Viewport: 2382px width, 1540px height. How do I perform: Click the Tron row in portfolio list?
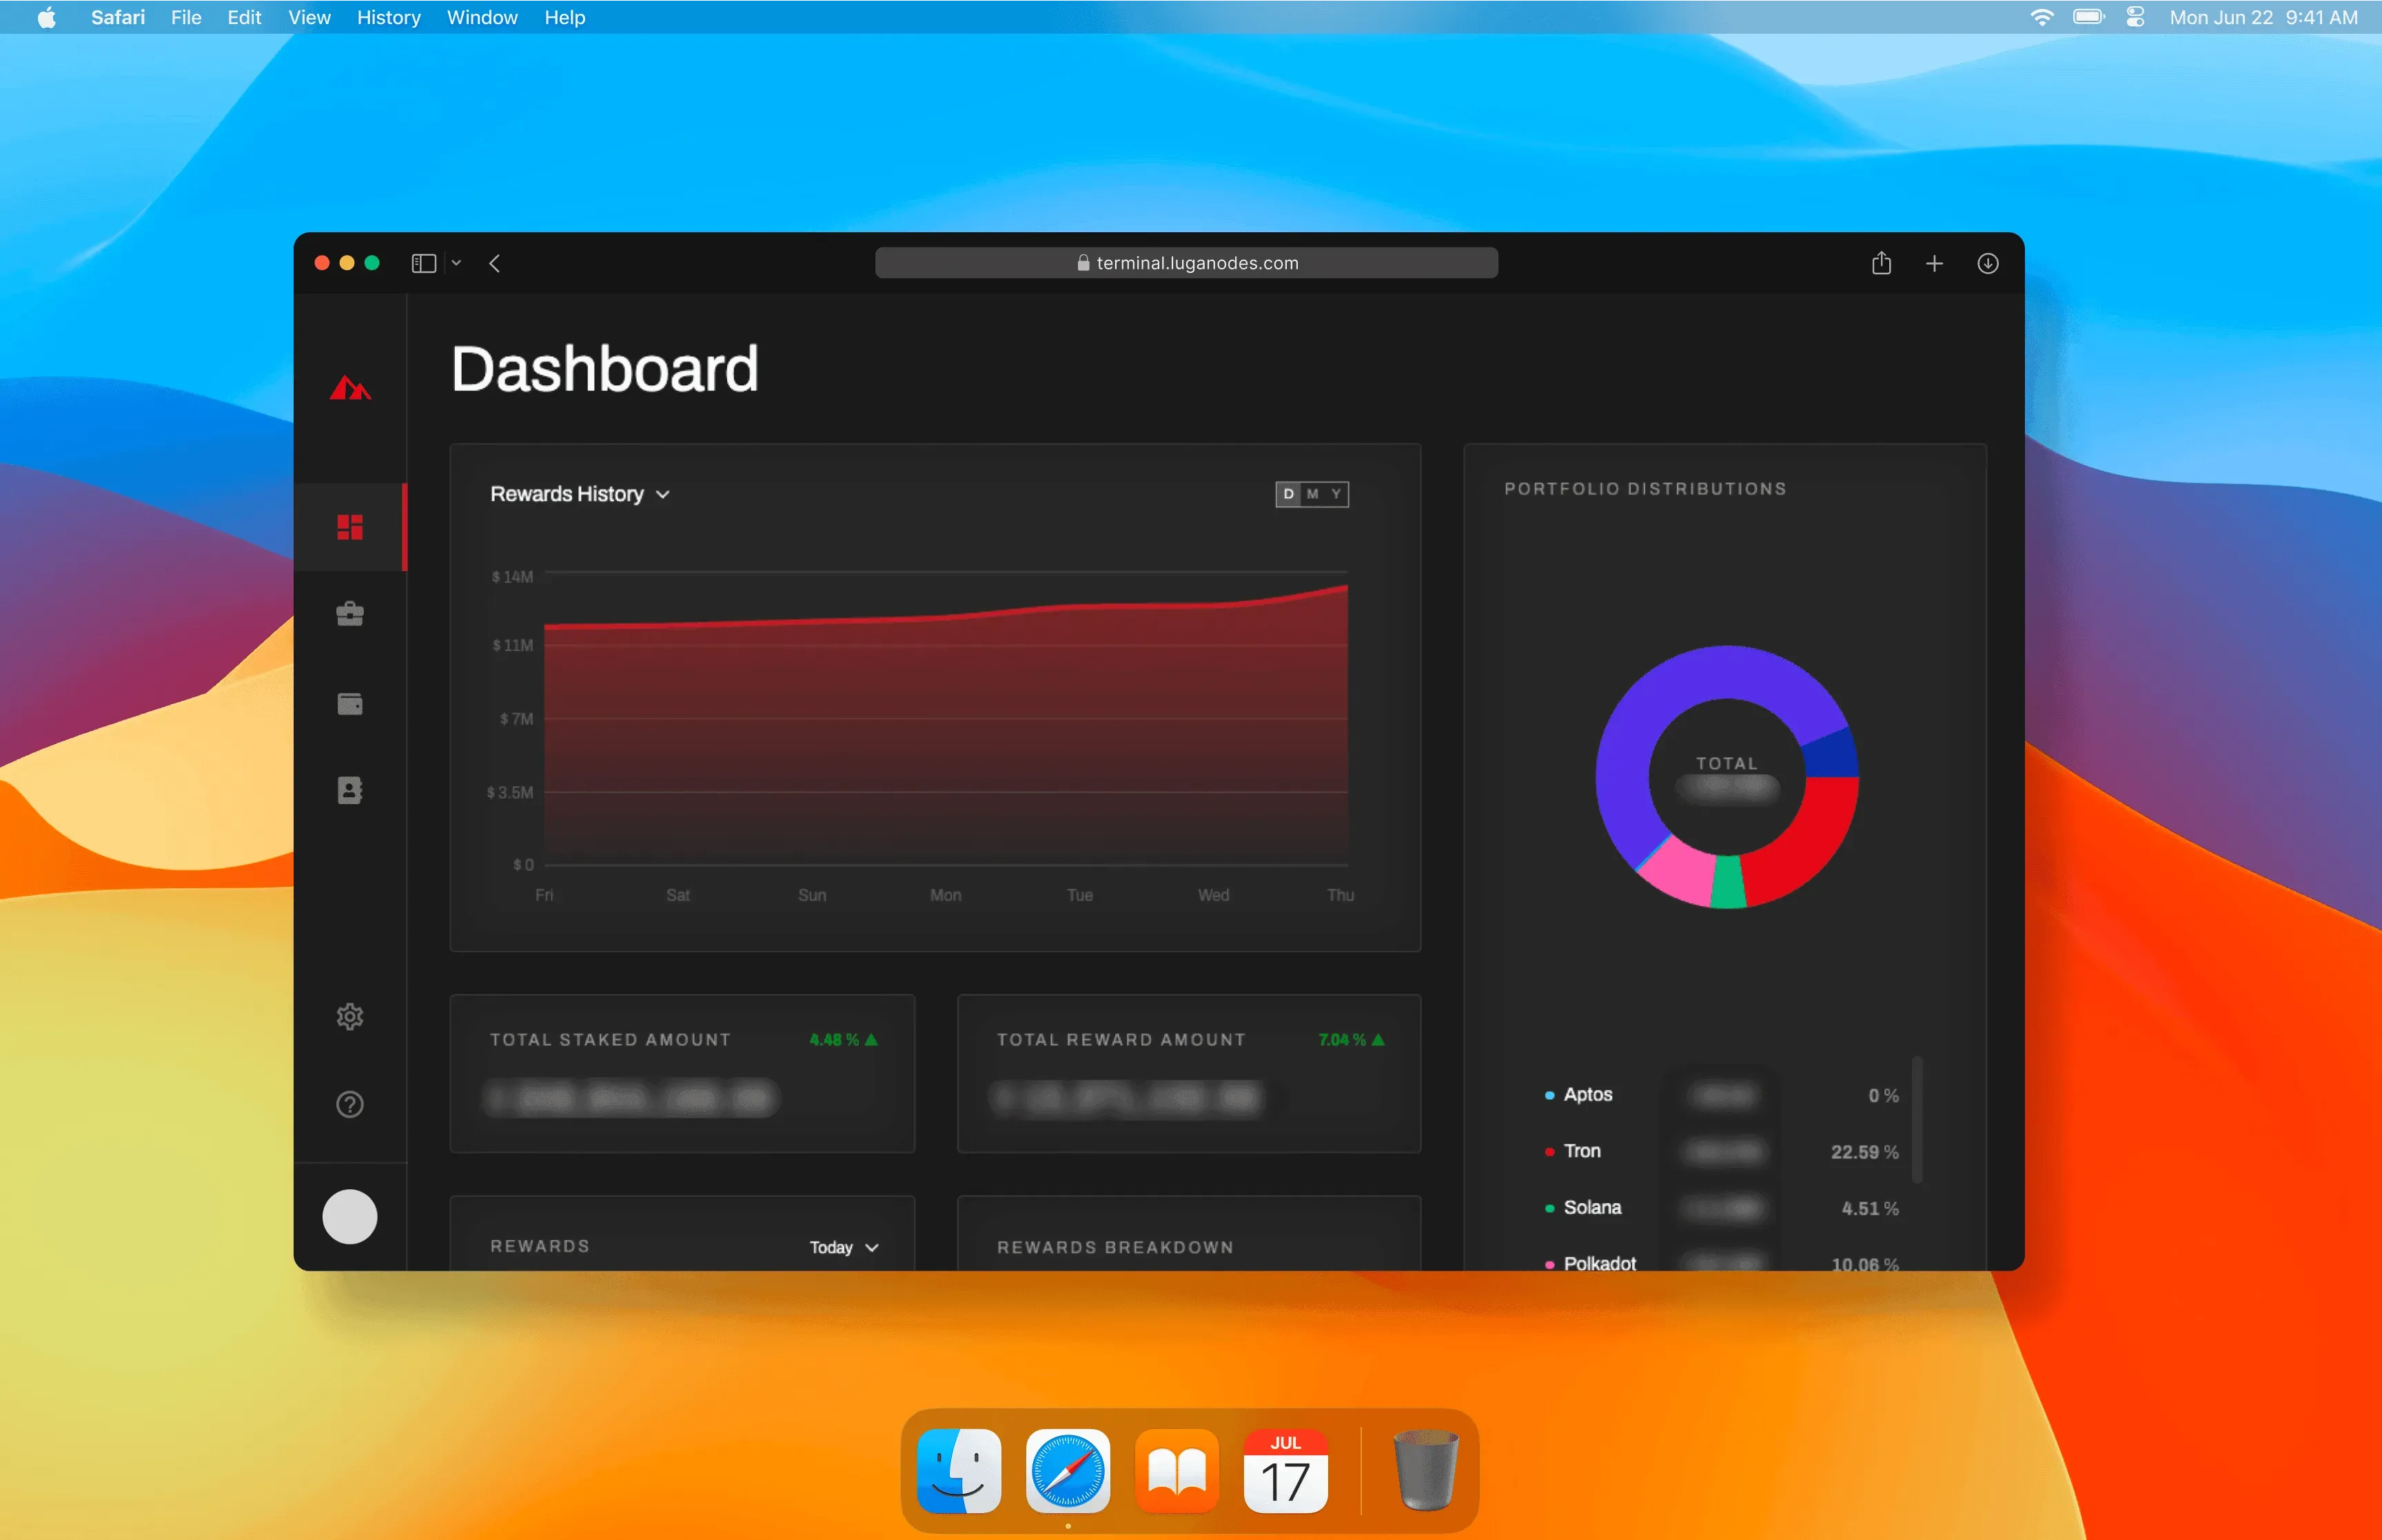point(1721,1152)
